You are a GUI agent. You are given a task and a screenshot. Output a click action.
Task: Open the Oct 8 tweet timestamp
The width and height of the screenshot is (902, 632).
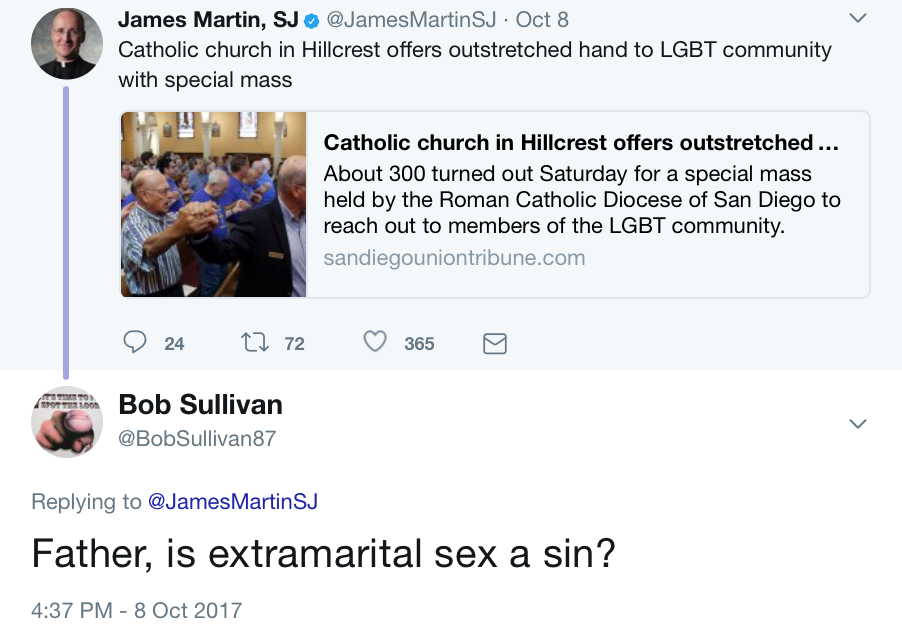(x=542, y=20)
